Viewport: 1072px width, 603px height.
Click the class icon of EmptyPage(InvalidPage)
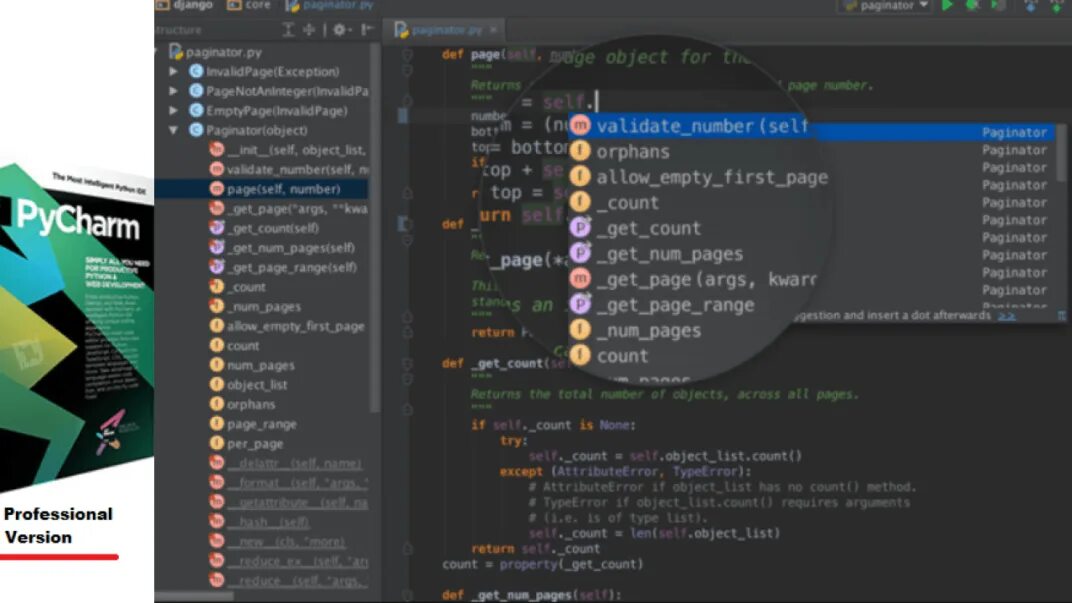(x=196, y=111)
